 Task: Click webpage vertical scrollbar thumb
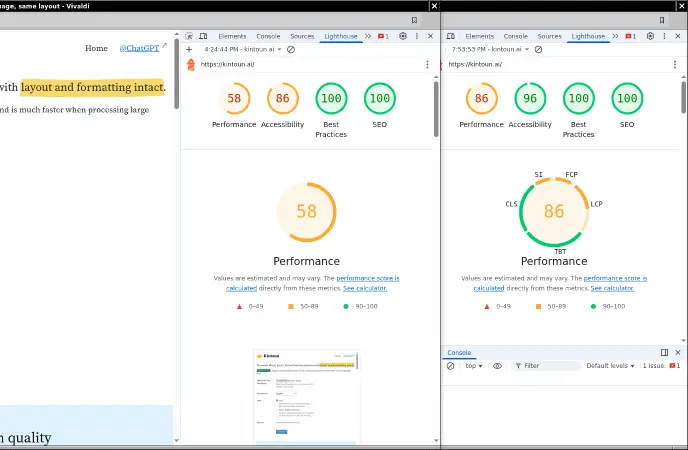[176, 74]
